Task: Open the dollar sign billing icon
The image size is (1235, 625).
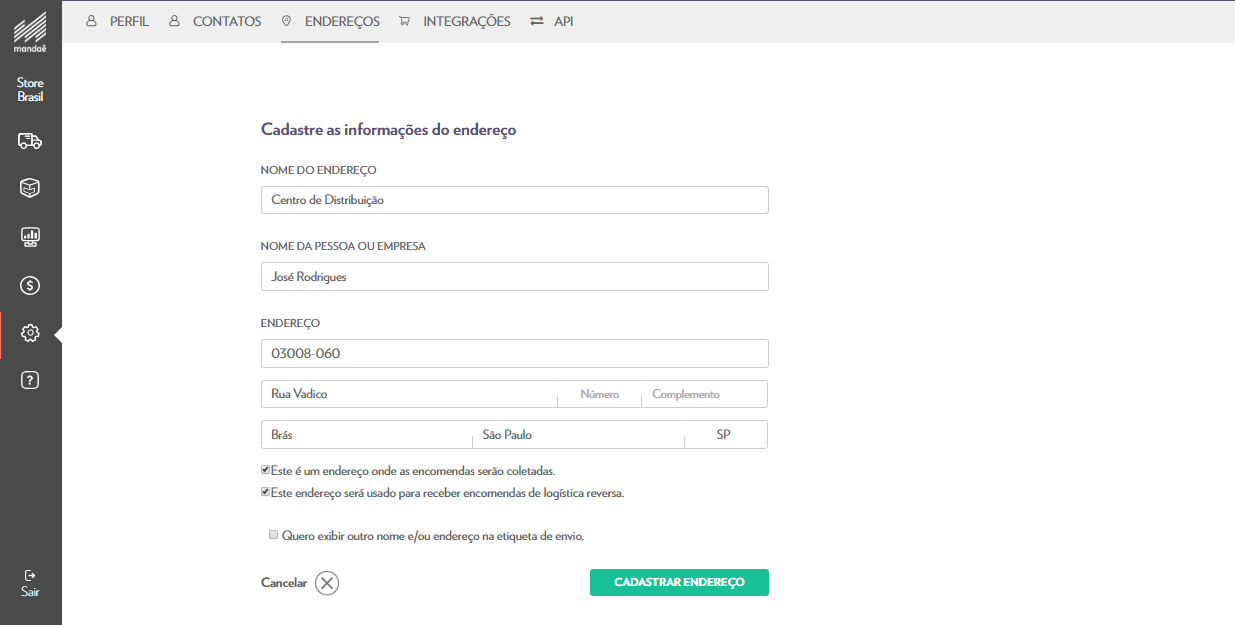Action: 30,286
